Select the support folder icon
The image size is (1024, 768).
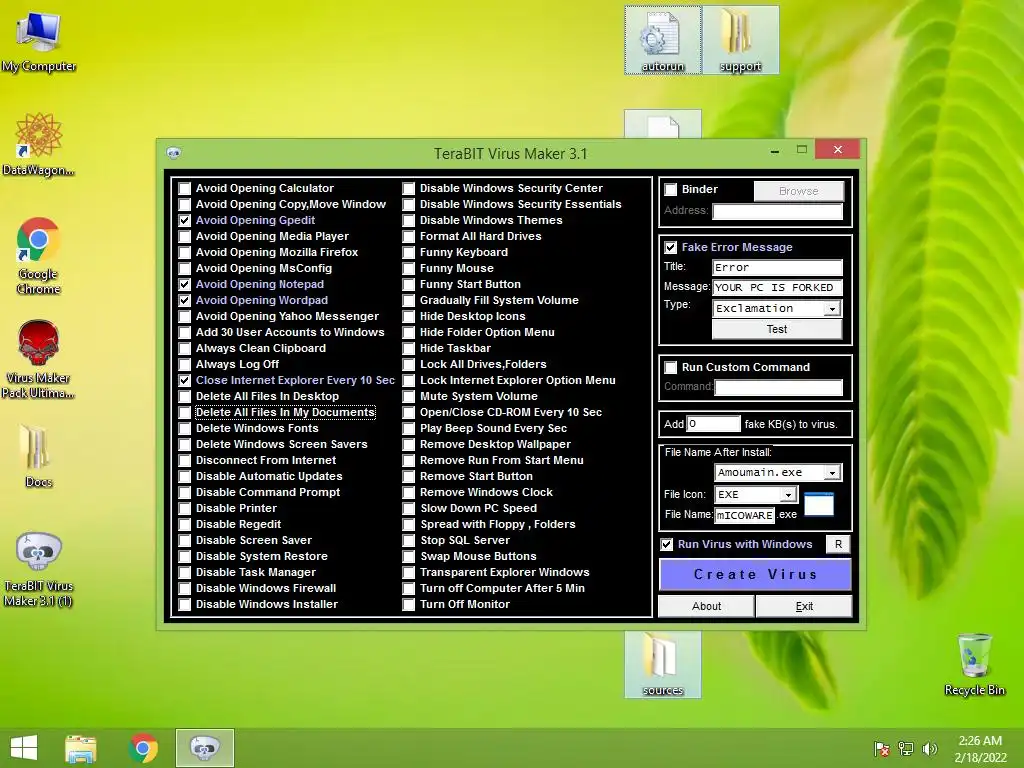pyautogui.click(x=741, y=40)
